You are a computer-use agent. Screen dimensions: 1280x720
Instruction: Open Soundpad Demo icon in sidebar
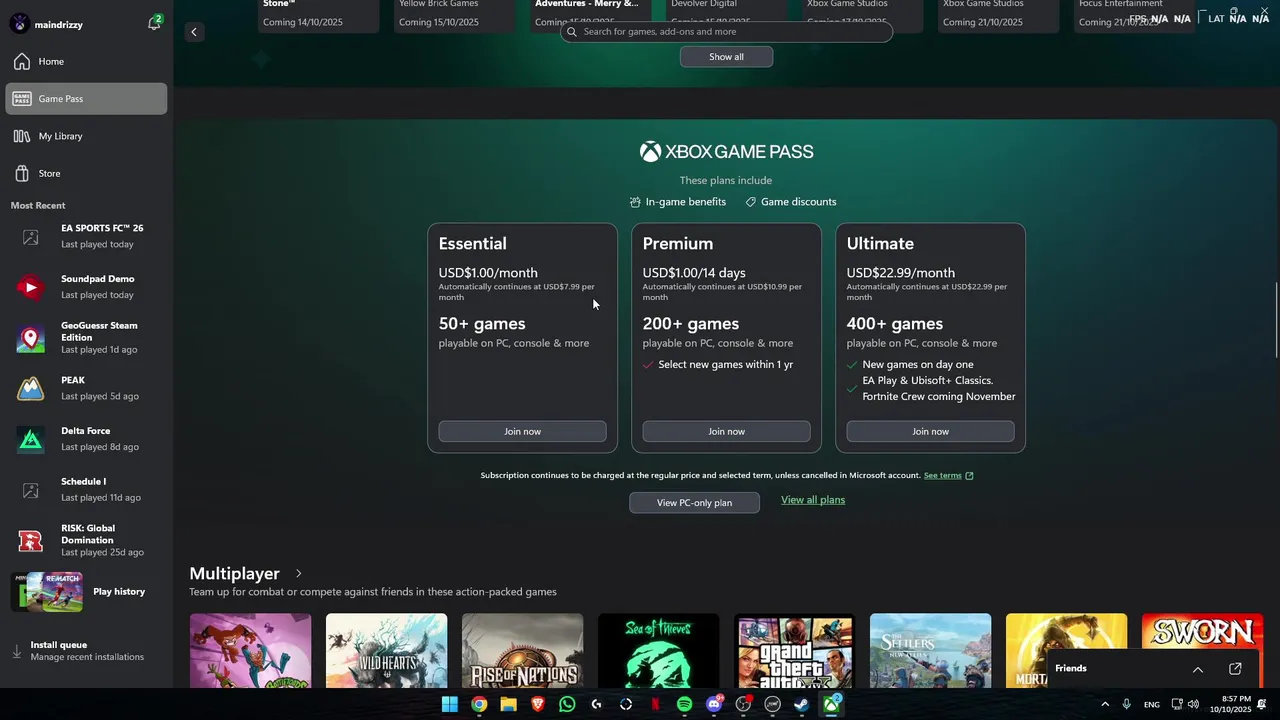click(31, 288)
